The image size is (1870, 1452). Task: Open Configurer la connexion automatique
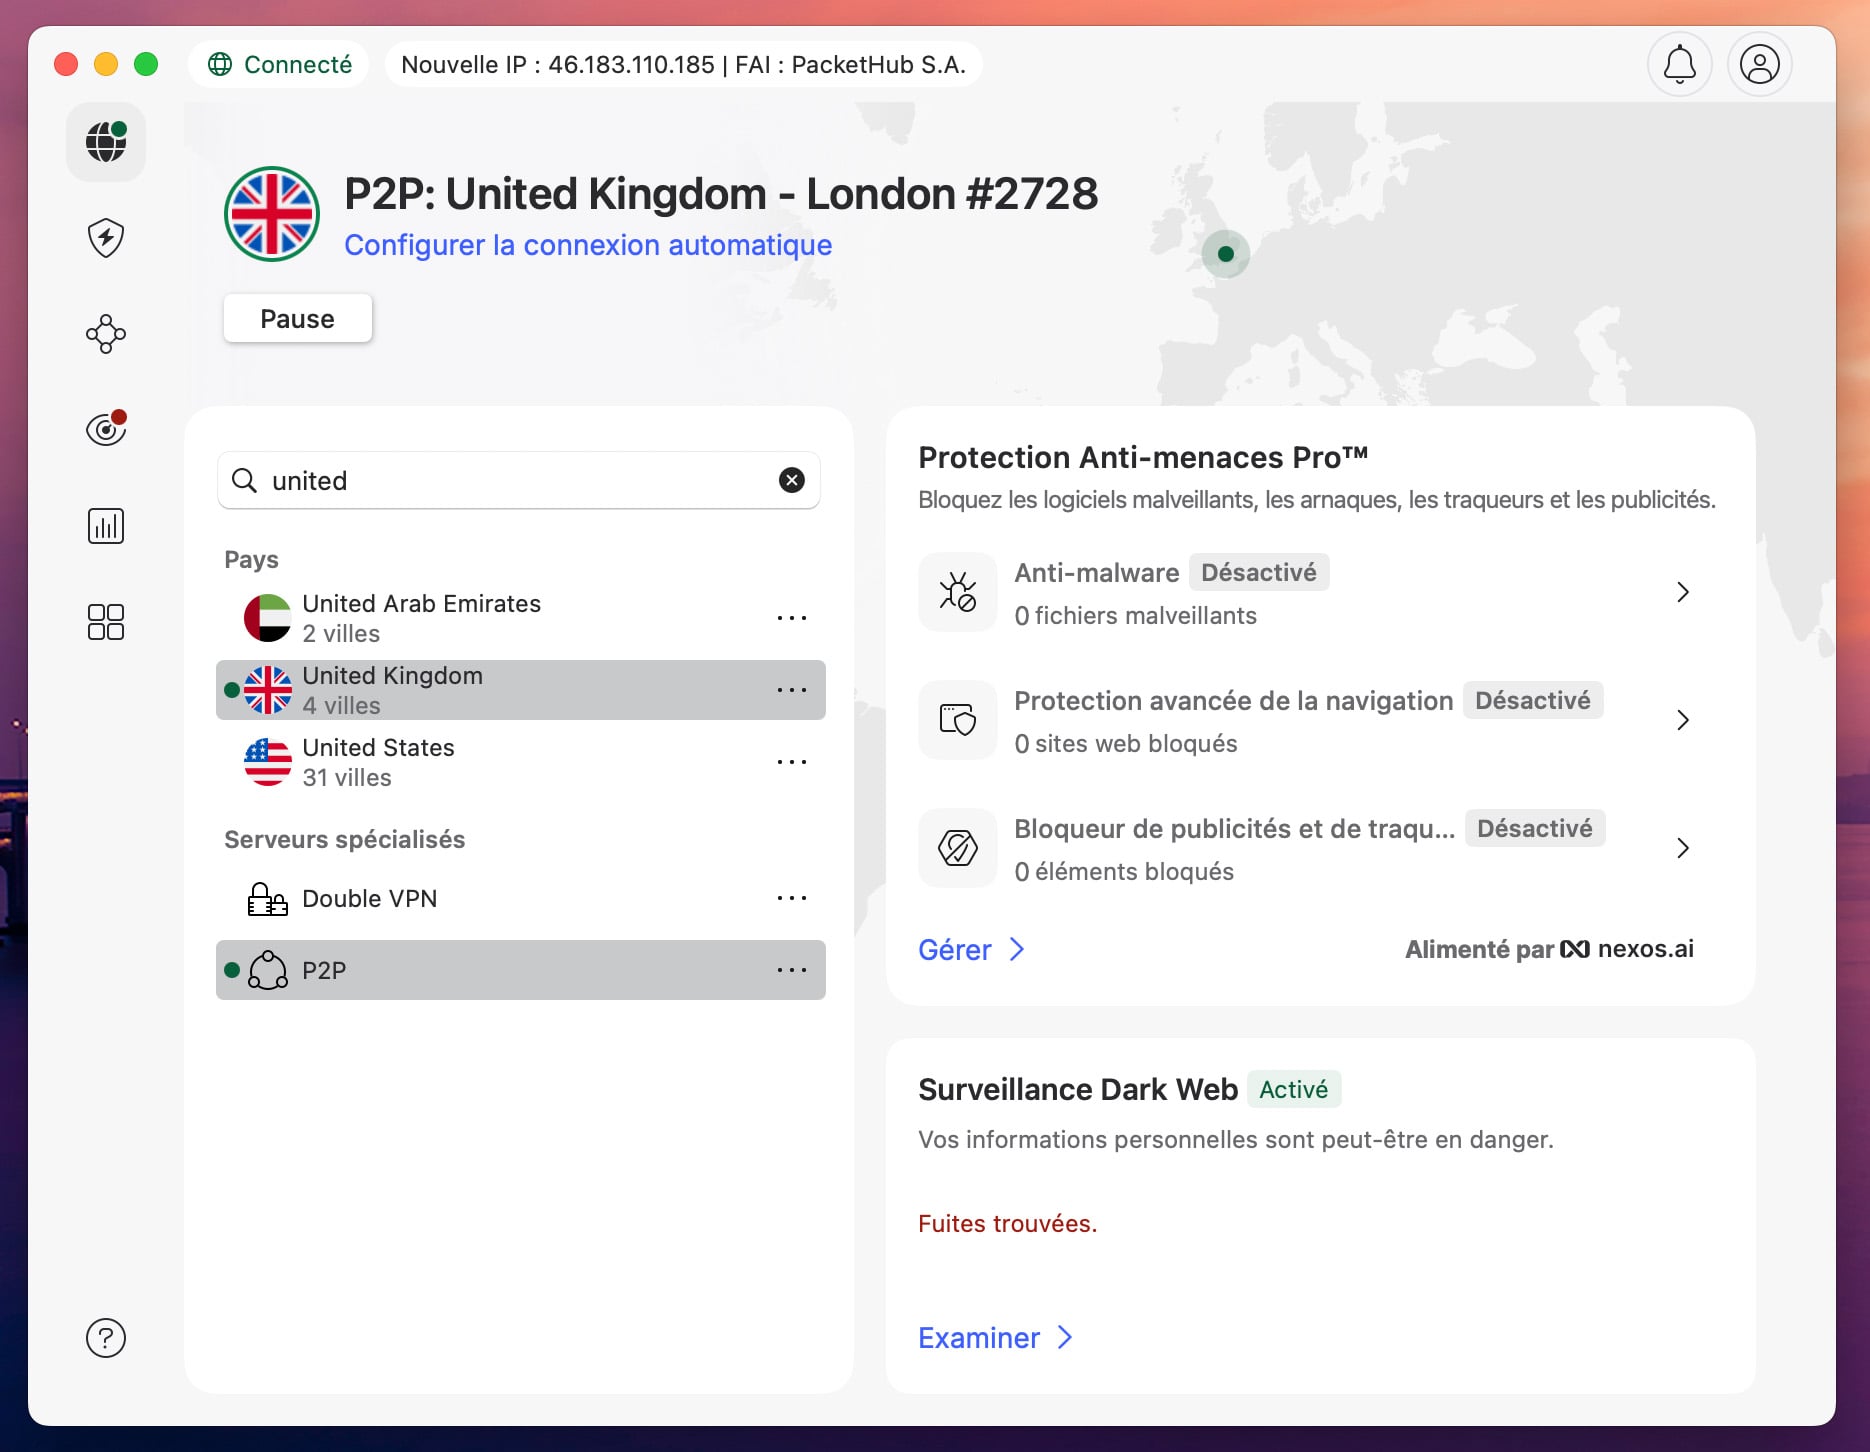(x=587, y=245)
